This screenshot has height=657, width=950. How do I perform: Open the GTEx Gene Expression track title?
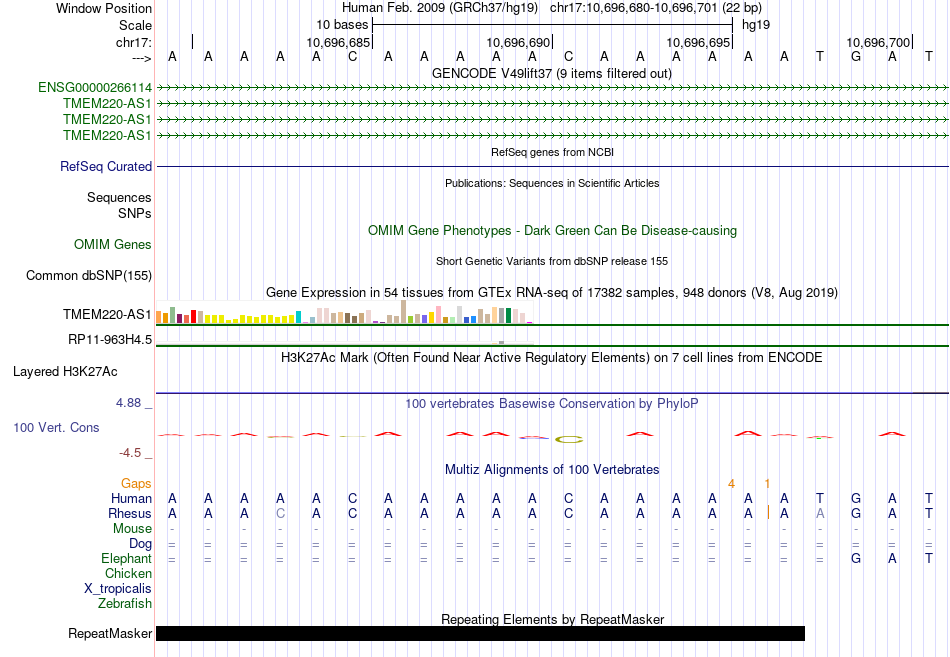[552, 293]
